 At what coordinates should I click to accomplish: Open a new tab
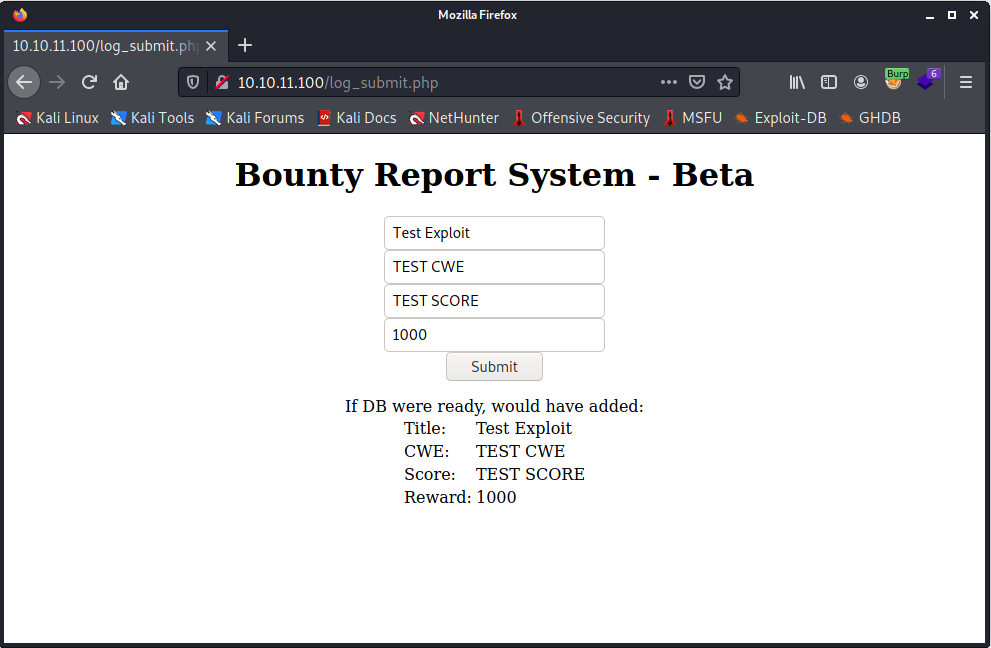point(245,46)
